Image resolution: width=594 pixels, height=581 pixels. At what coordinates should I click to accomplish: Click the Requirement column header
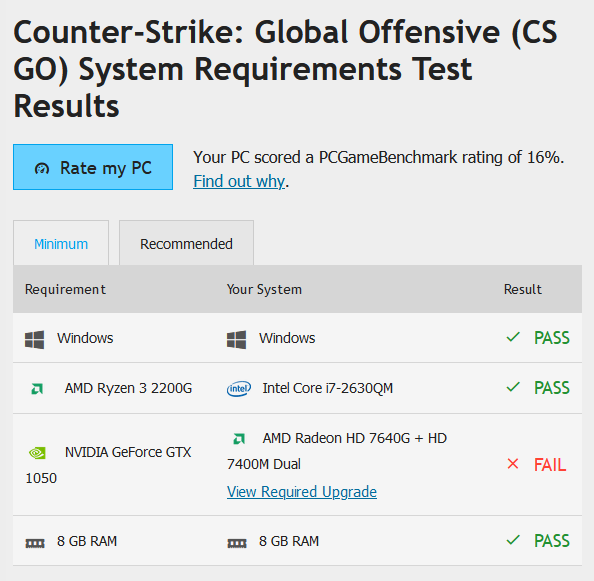pos(65,289)
